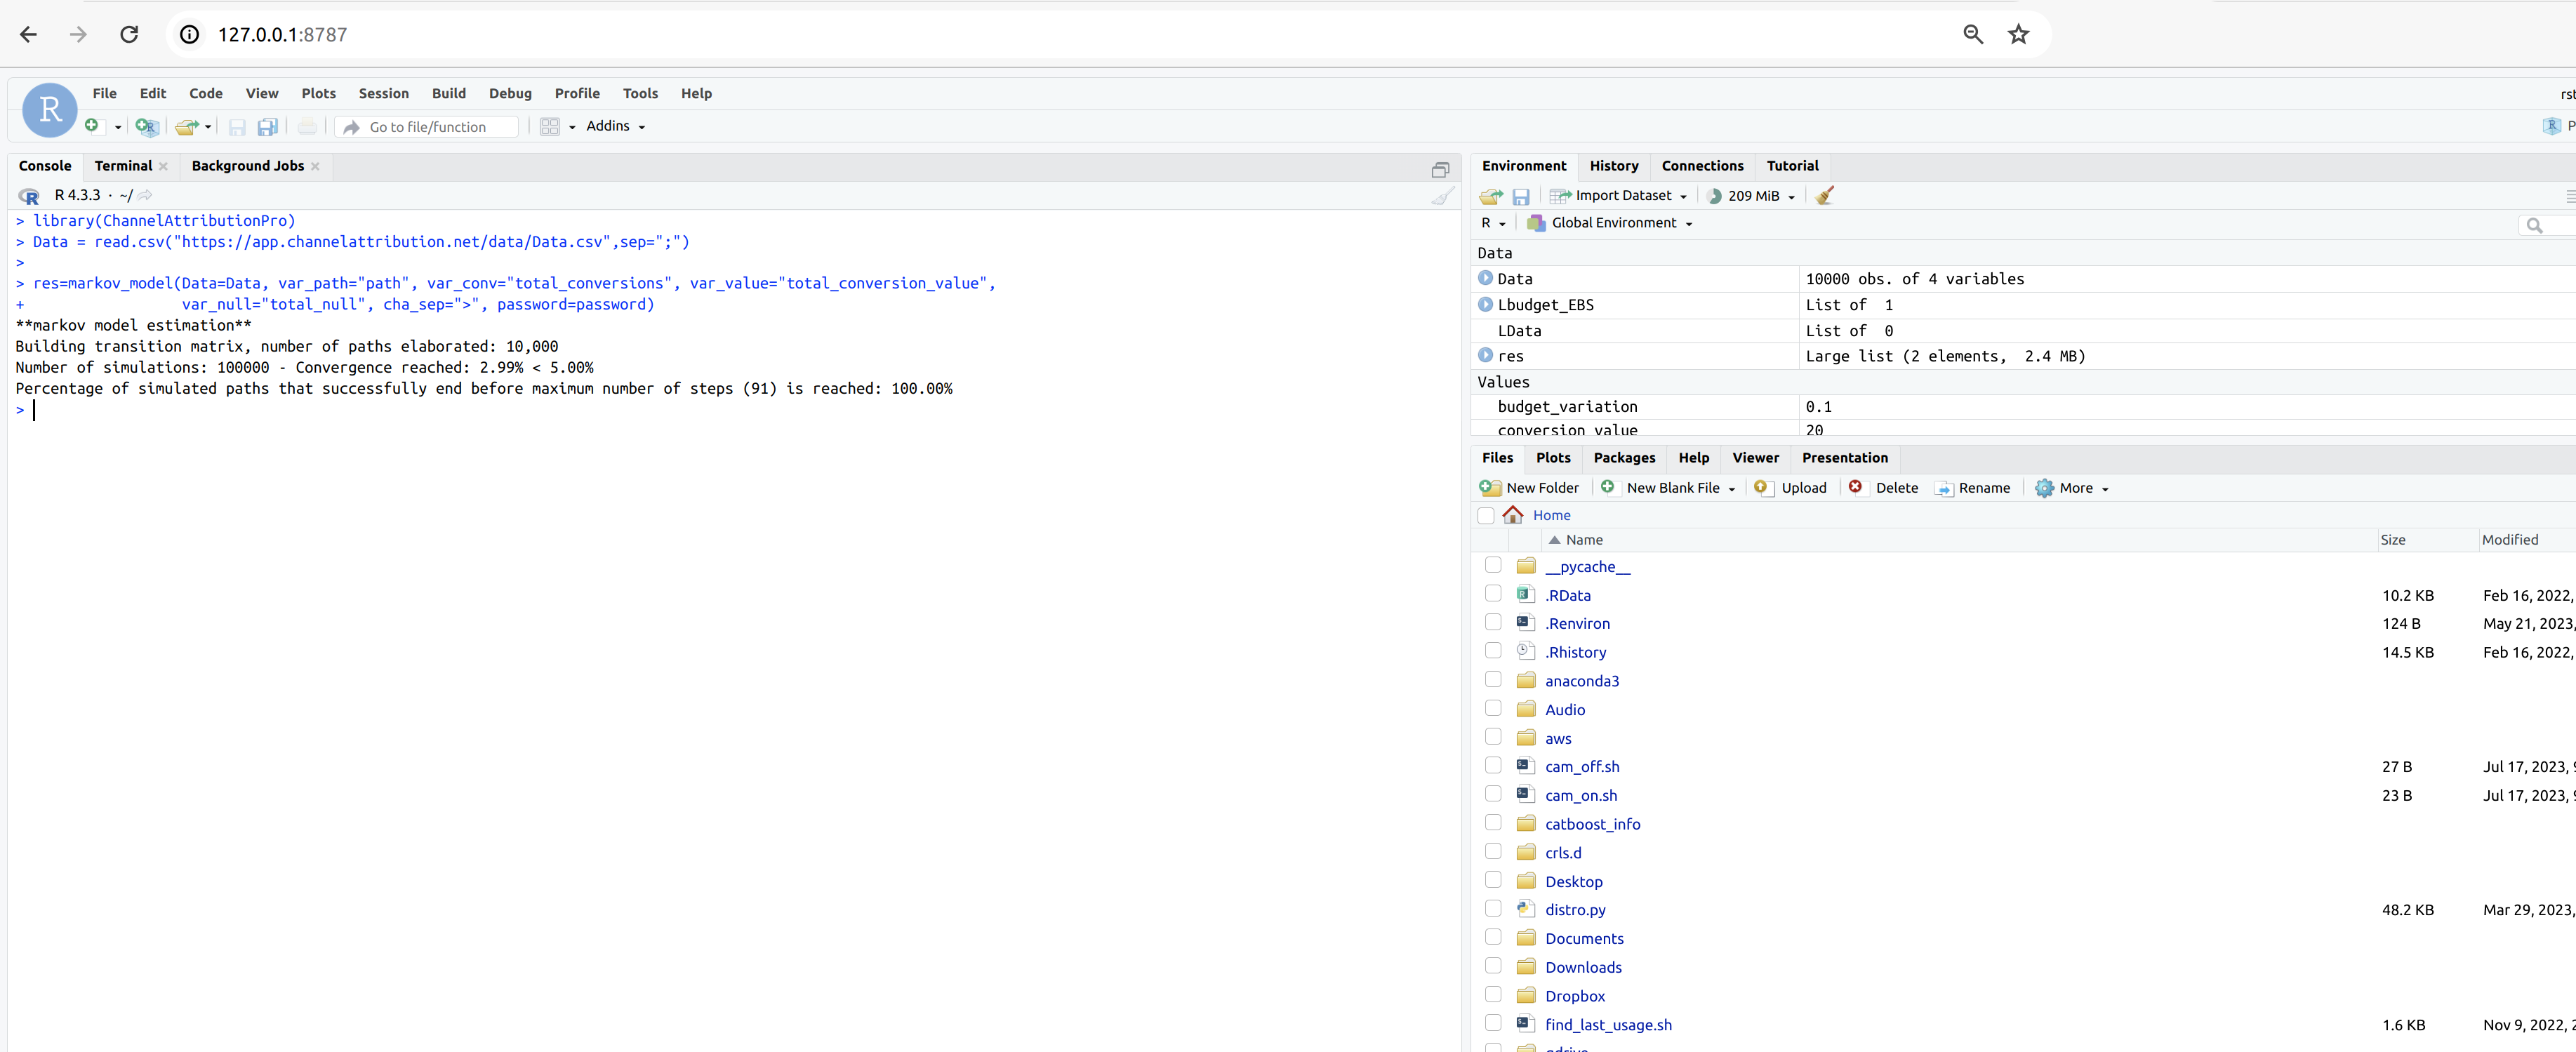Reload the browser page

click(x=129, y=35)
